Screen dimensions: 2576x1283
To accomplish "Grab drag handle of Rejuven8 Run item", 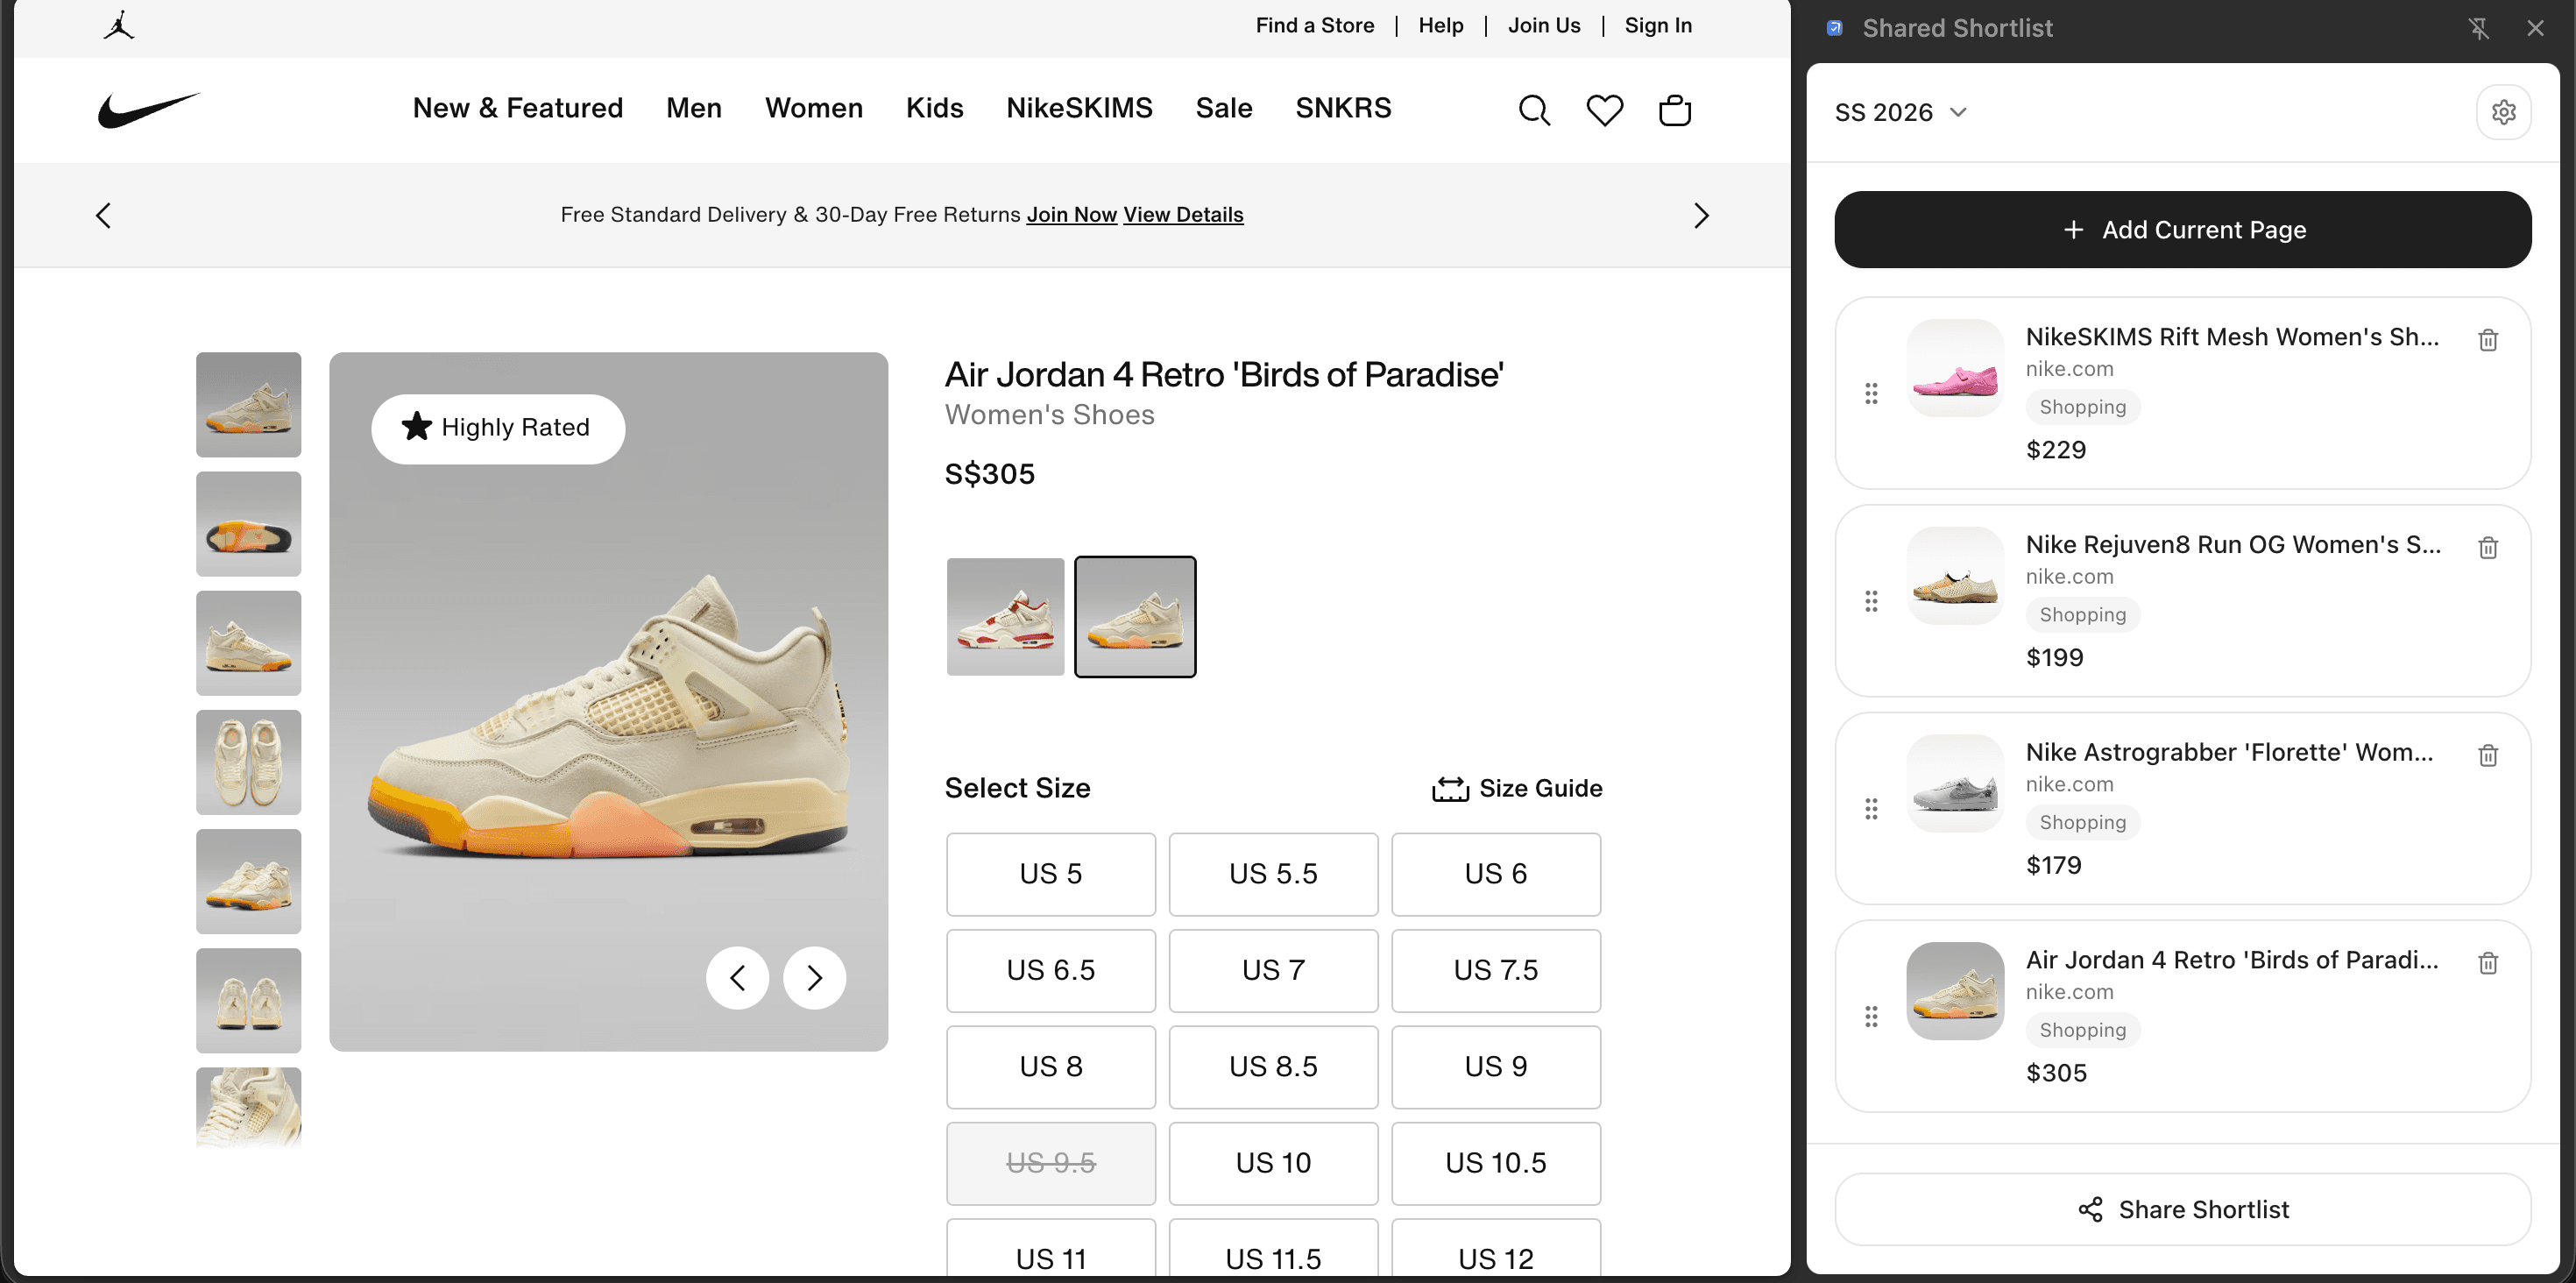I will click(x=1871, y=601).
